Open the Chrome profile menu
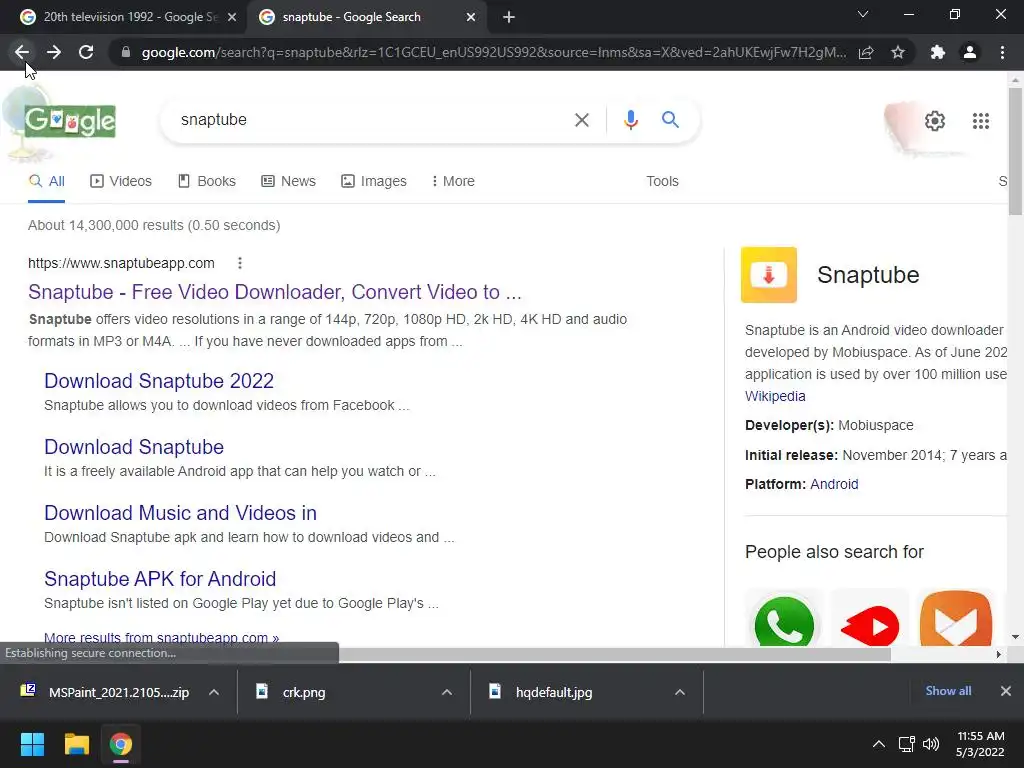 970,52
